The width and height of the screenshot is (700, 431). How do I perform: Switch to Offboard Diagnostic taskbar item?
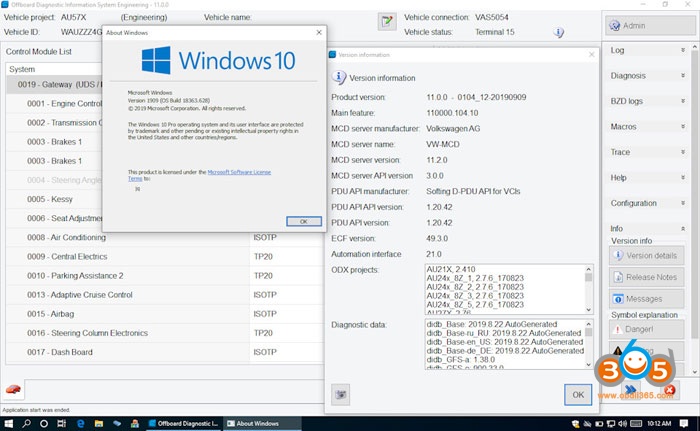(187, 423)
